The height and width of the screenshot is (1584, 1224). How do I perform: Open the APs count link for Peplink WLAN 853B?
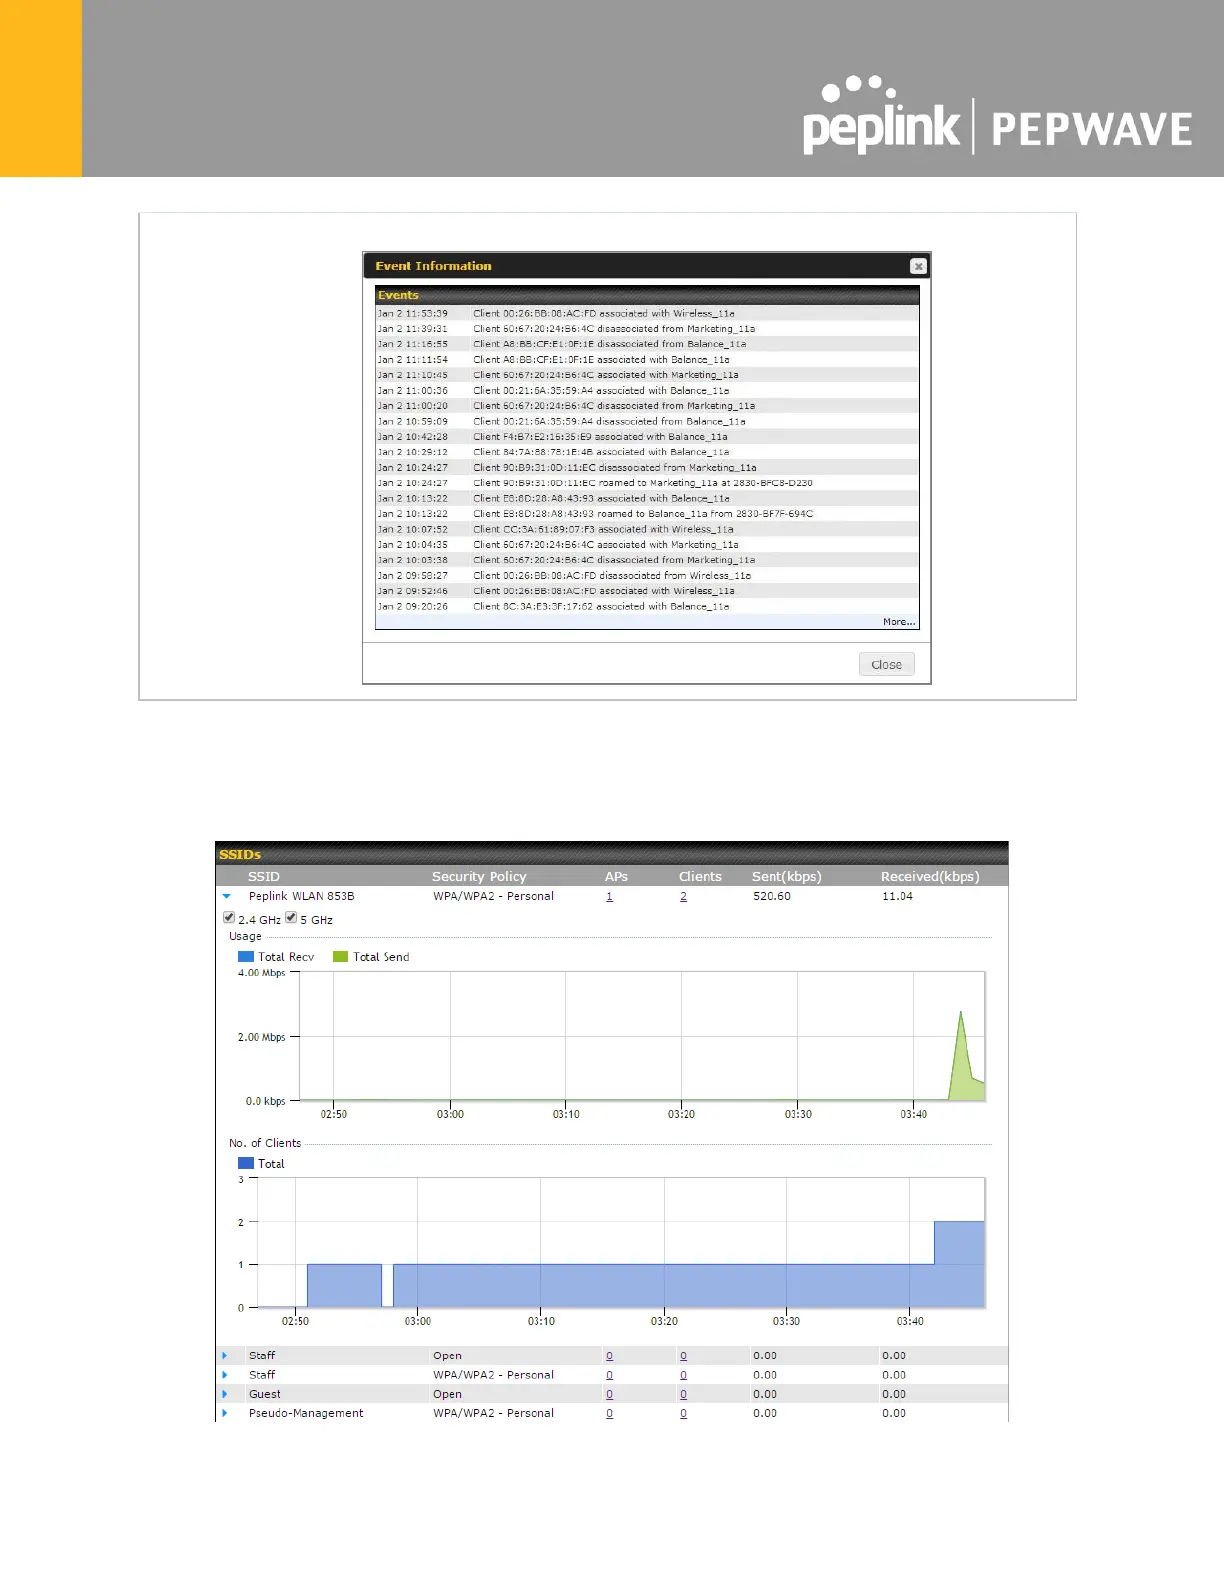point(609,896)
